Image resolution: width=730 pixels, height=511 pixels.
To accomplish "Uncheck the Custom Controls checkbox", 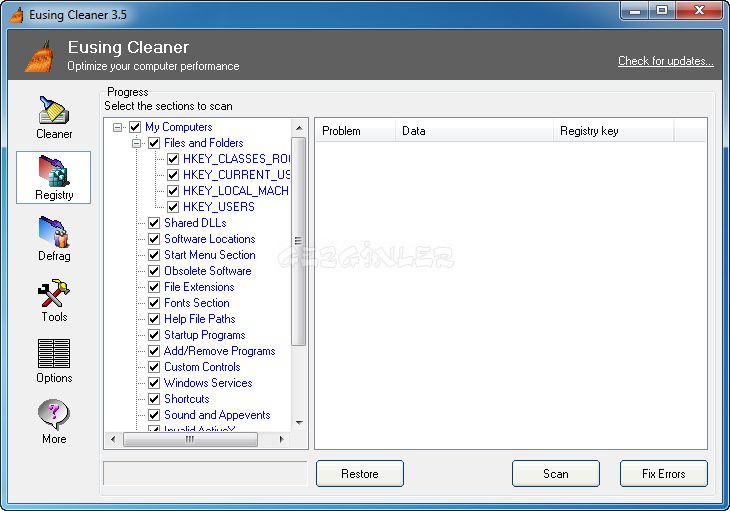I will click(x=154, y=367).
